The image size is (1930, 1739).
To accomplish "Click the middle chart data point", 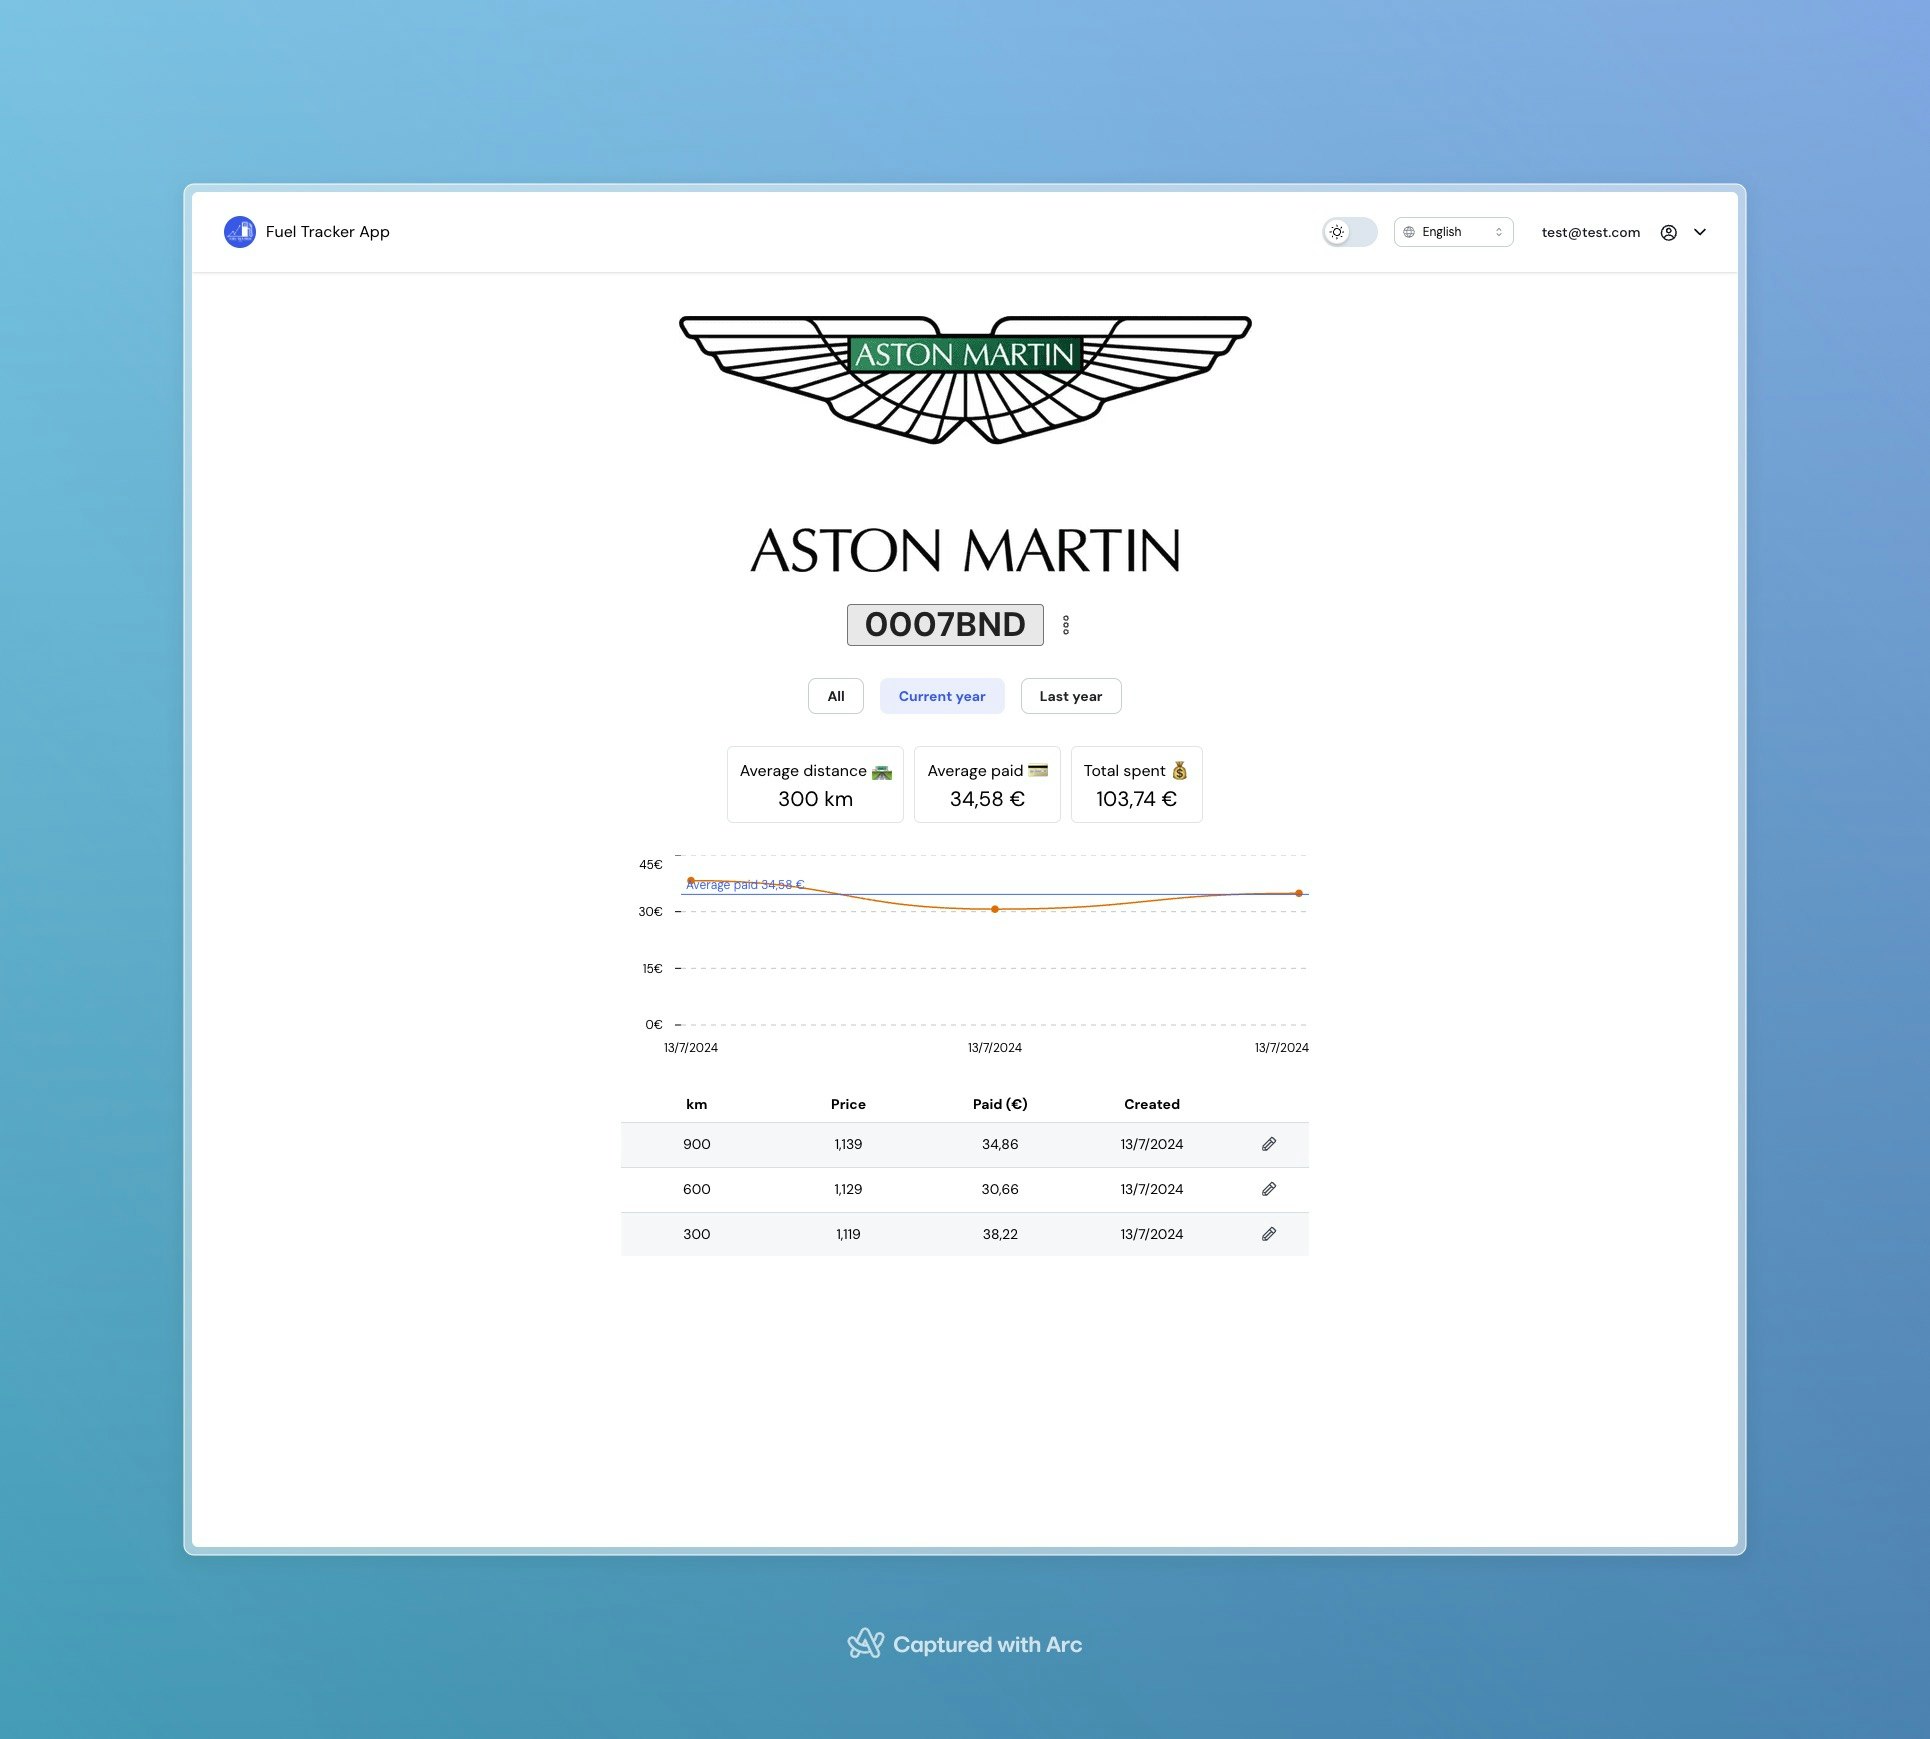I will pos(995,909).
